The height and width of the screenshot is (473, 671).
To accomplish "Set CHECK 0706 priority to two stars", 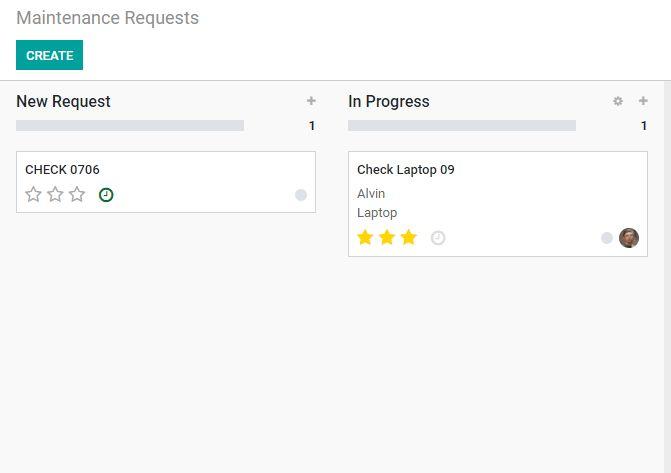I will coord(55,195).
